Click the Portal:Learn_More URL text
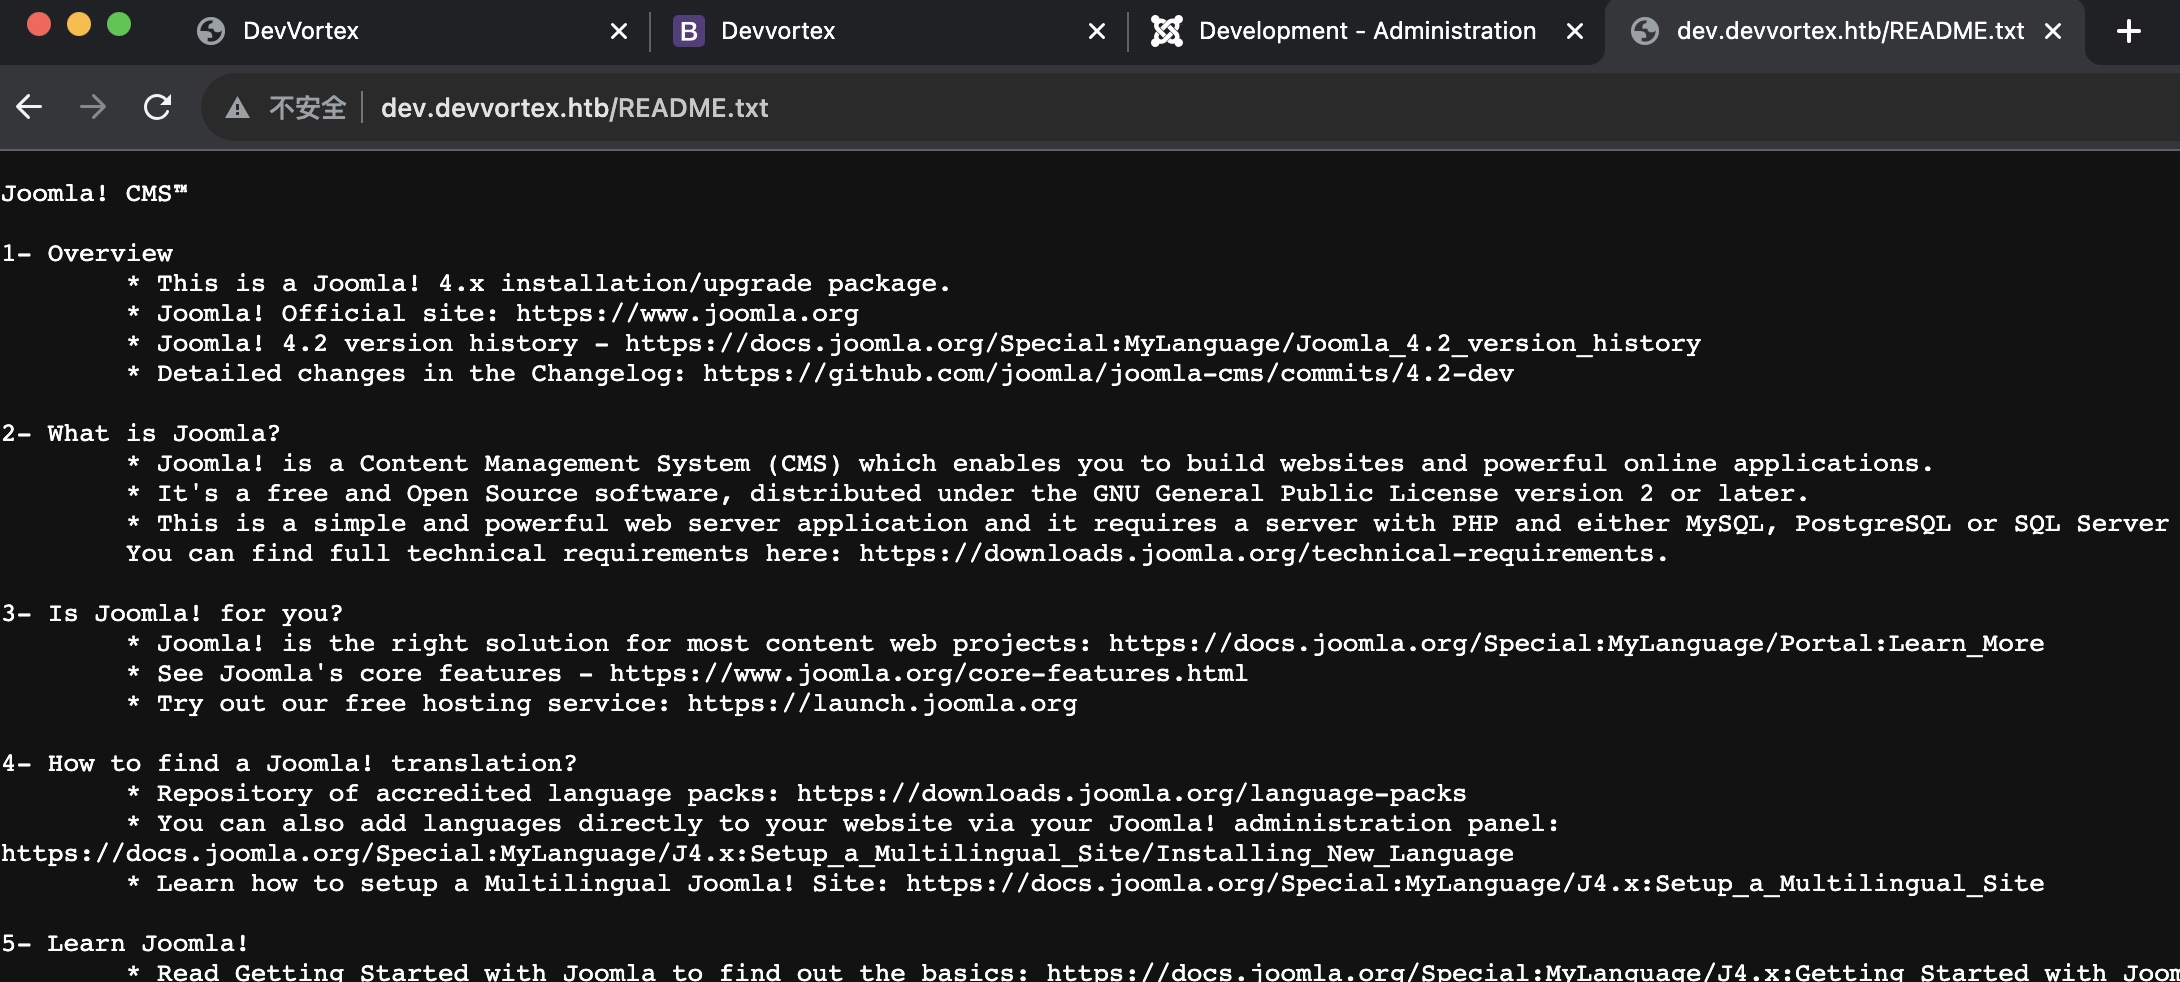 (1576, 643)
